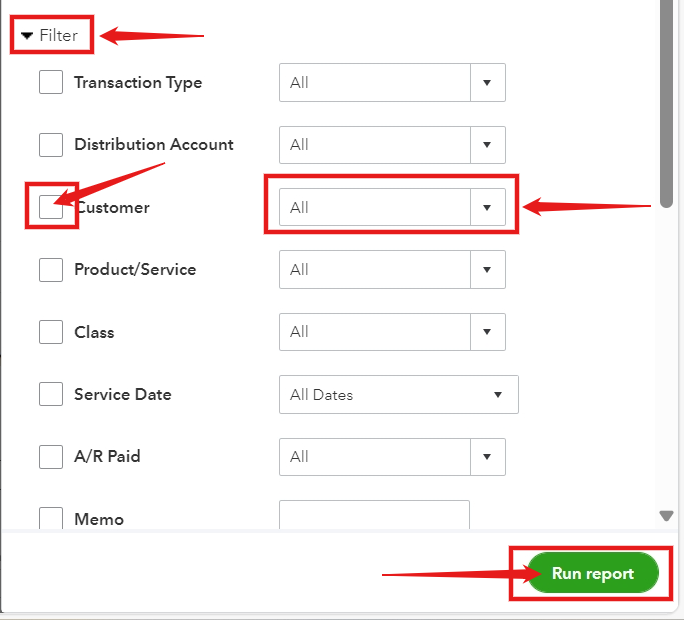This screenshot has height=620, width=684.
Task: Check the Service Date checkbox
Action: click(x=51, y=394)
